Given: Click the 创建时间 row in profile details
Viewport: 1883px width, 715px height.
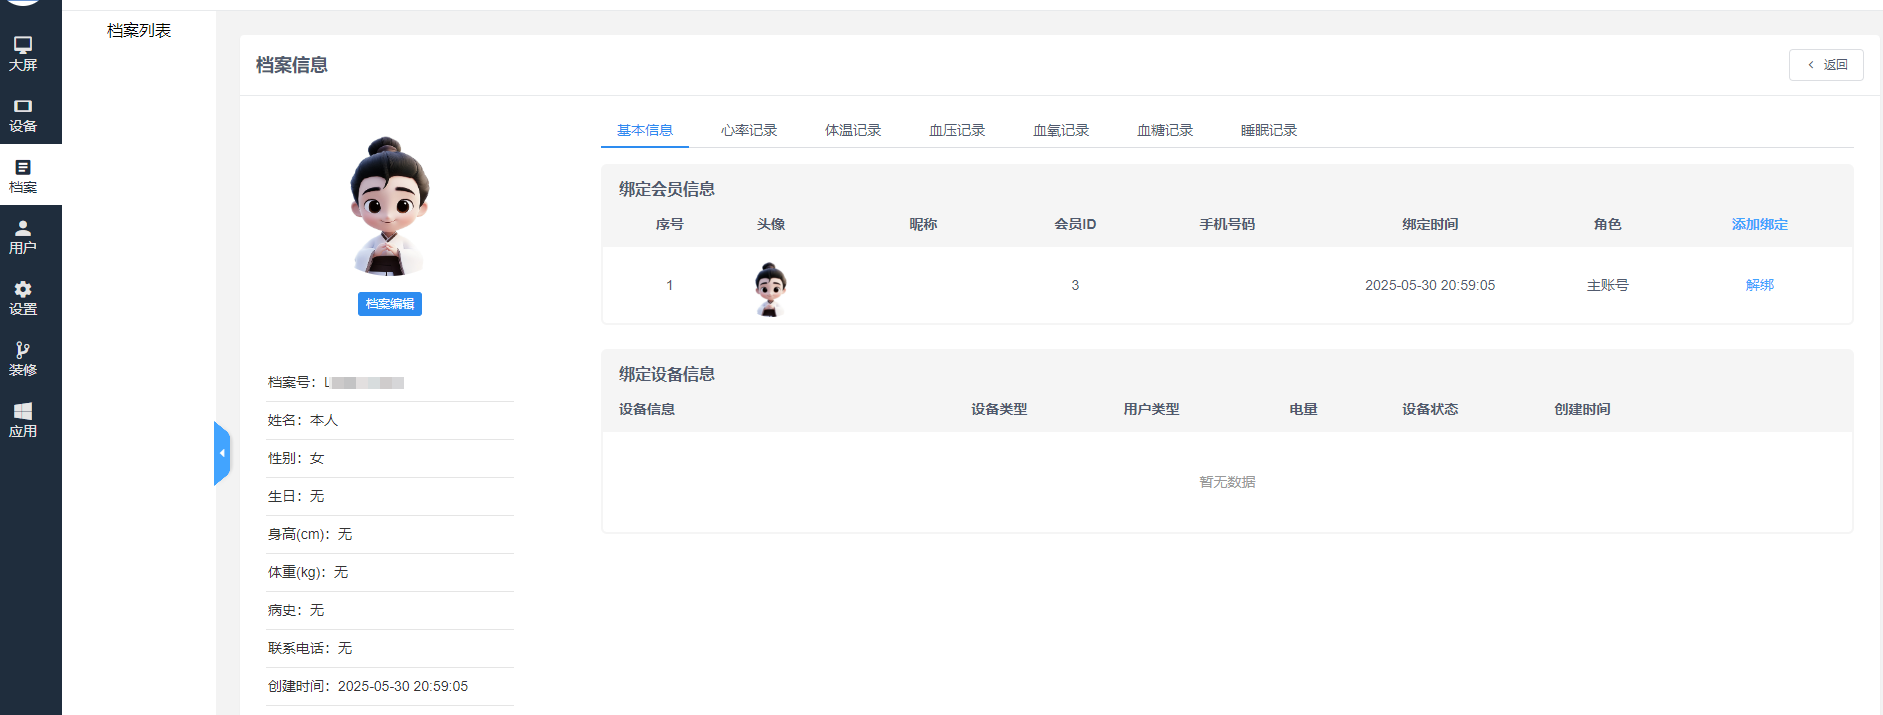Looking at the screenshot, I should 390,686.
